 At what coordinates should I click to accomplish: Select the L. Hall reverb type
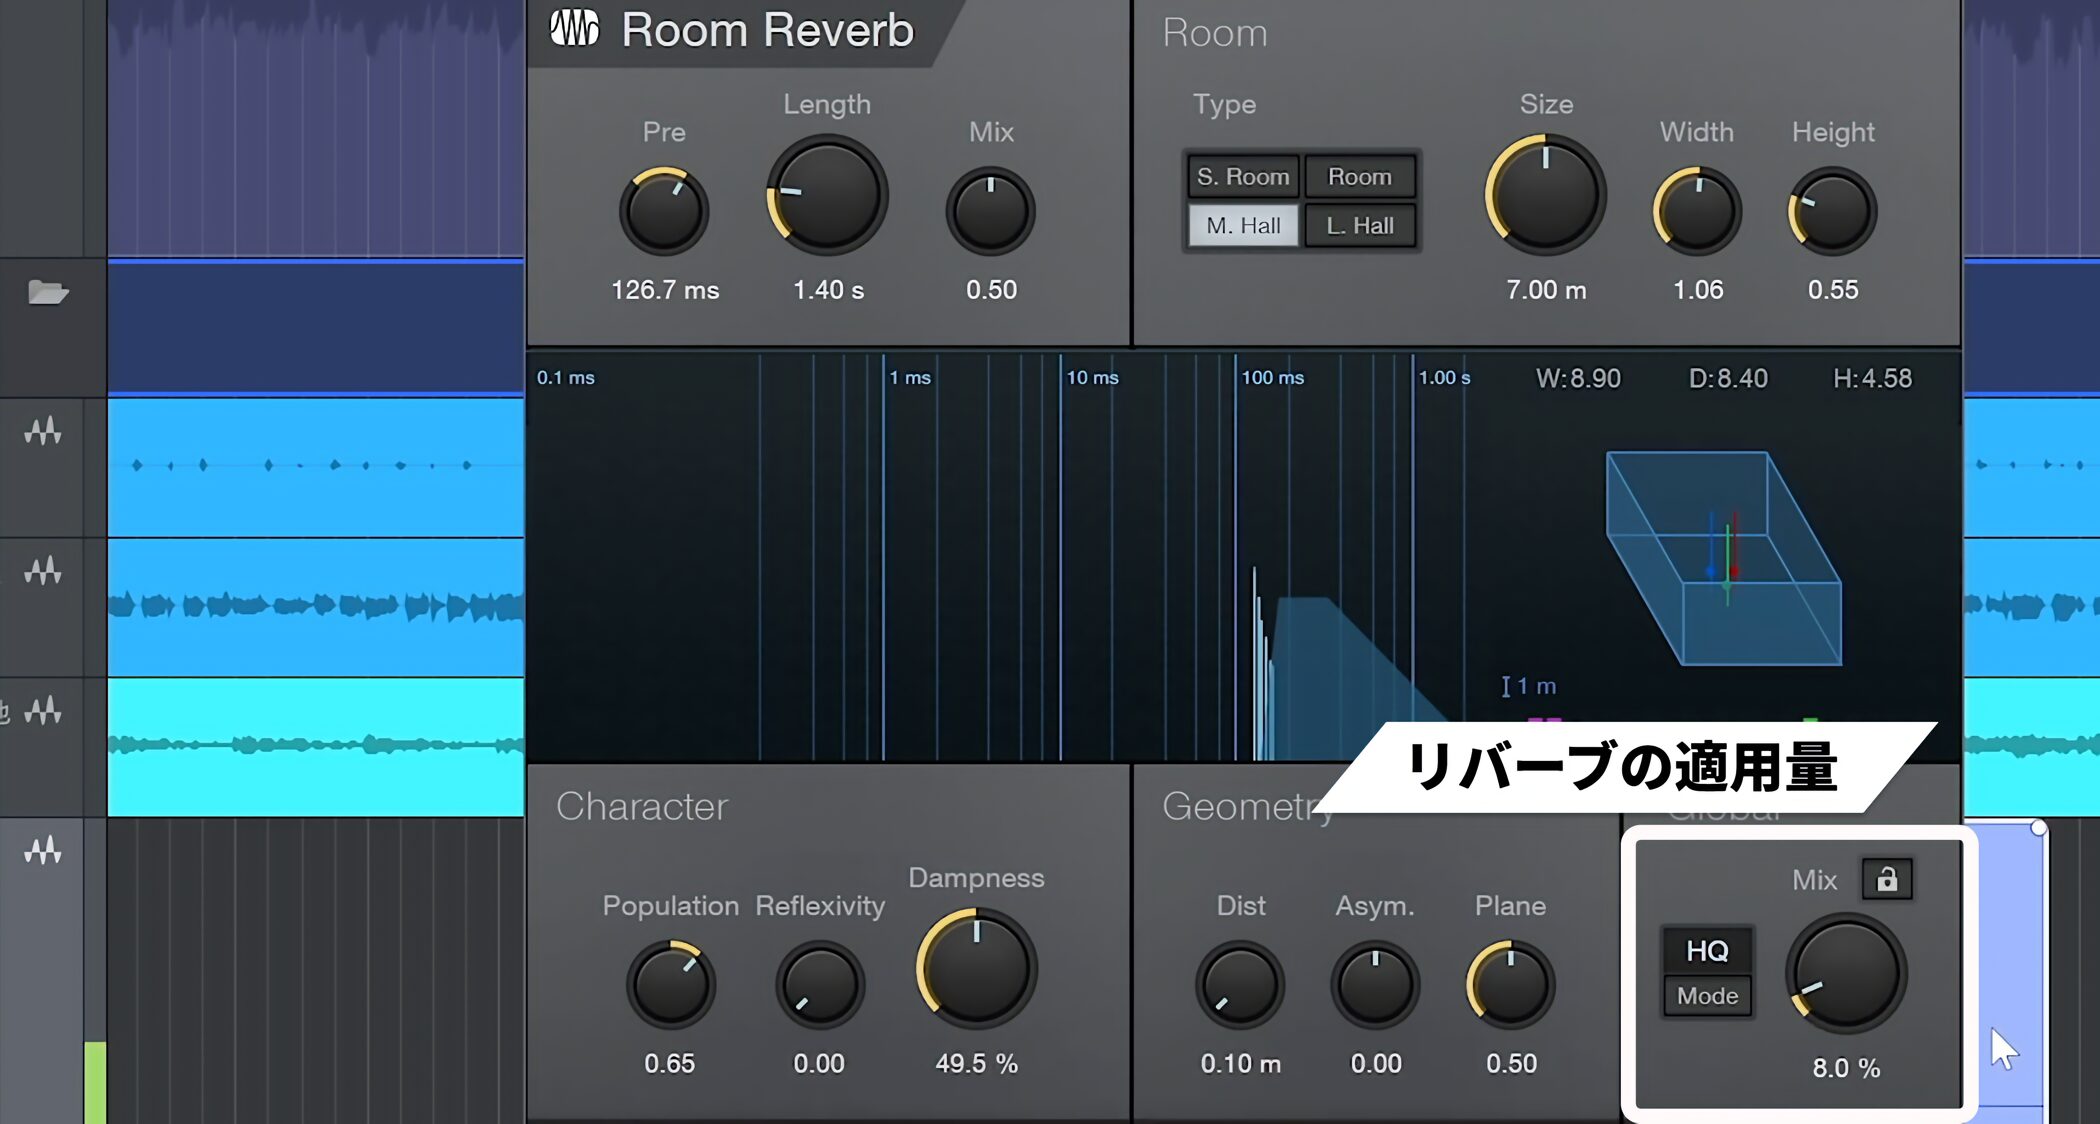pos(1360,226)
